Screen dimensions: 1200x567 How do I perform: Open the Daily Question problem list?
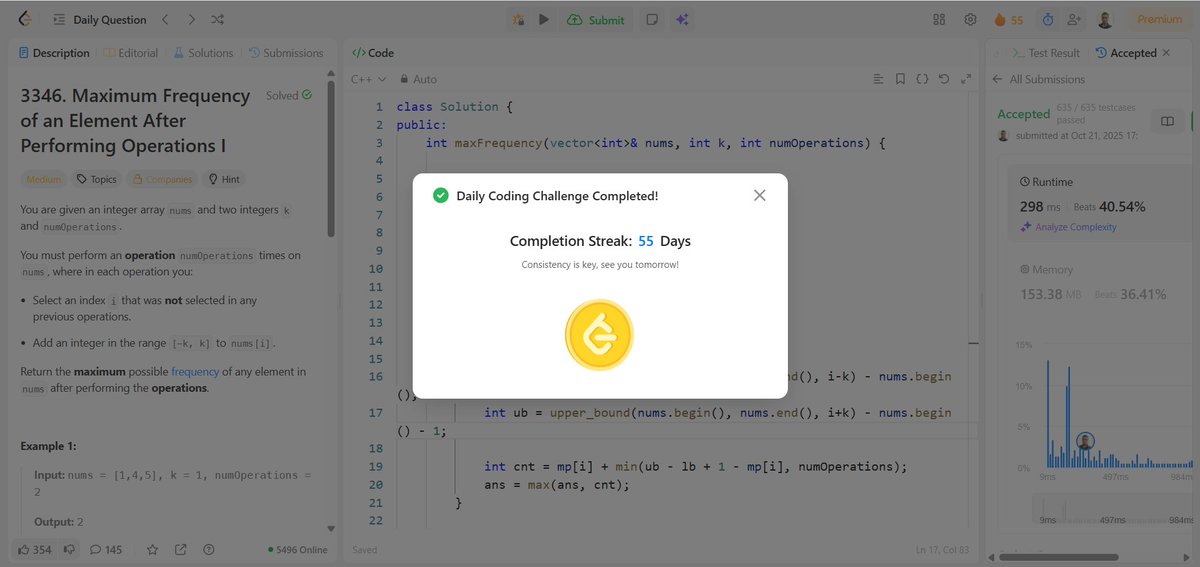point(100,19)
